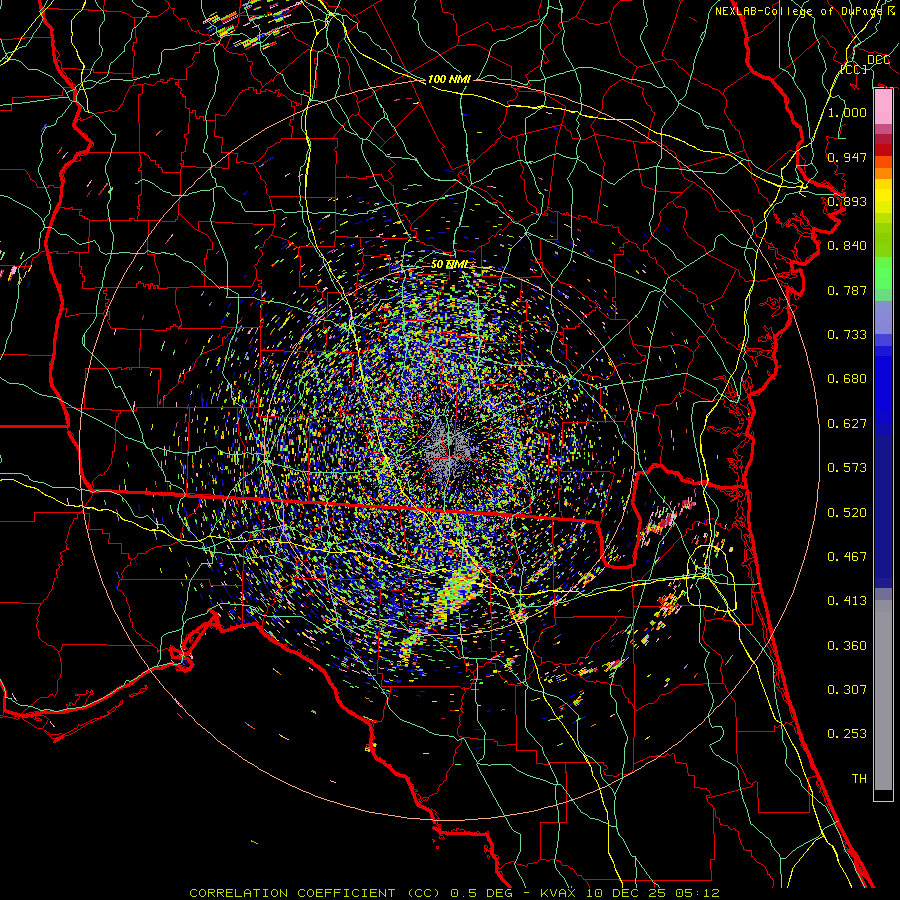900x900 pixels.
Task: Click the 0.680 legend value
Action: point(847,379)
